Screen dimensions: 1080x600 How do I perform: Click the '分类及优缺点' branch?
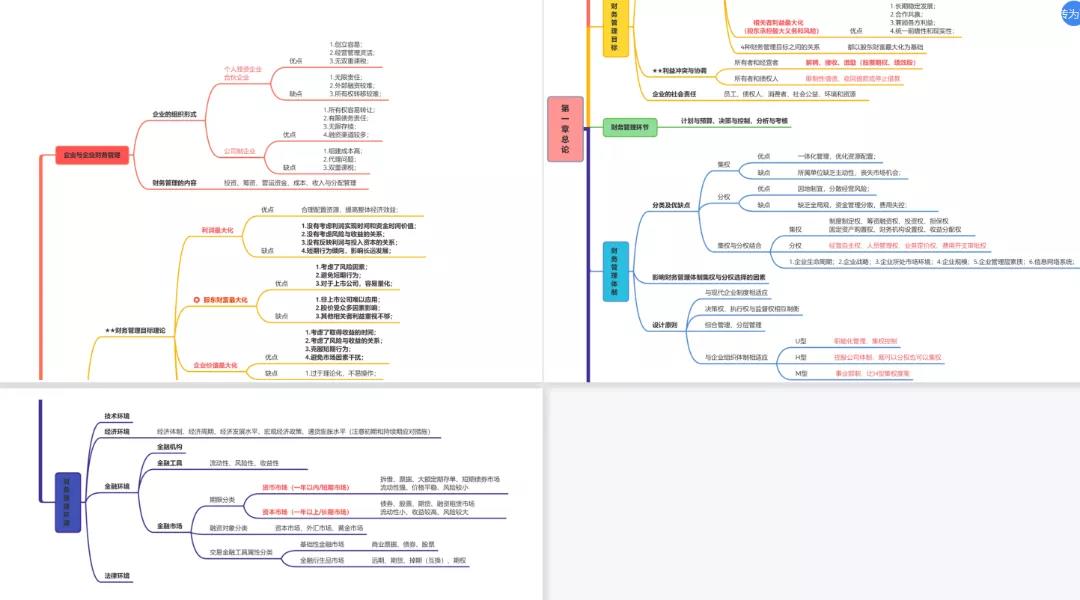point(671,205)
